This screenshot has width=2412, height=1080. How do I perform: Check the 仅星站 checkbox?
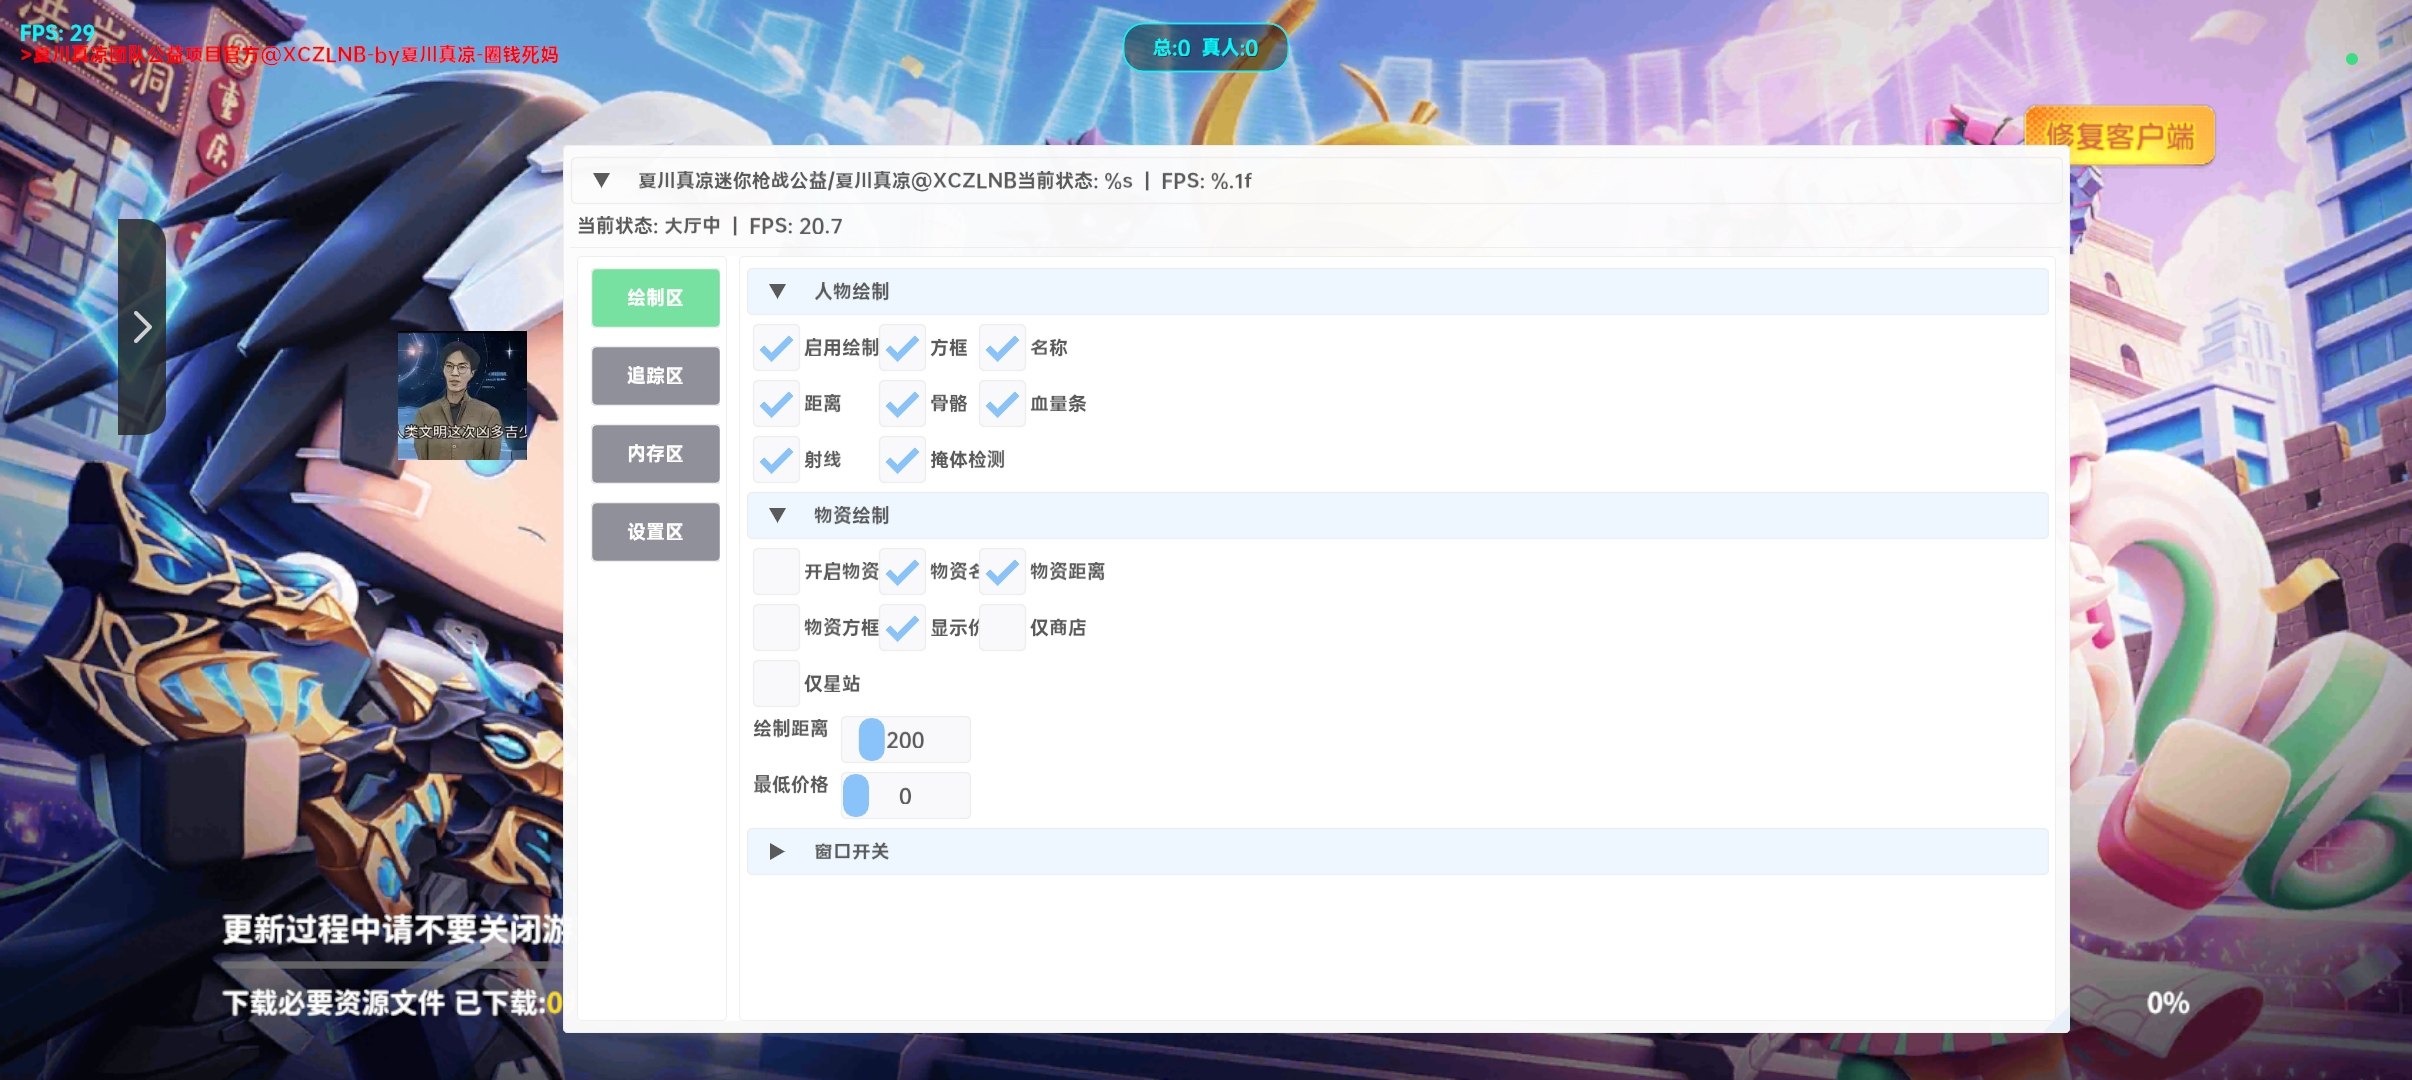pyautogui.click(x=776, y=683)
